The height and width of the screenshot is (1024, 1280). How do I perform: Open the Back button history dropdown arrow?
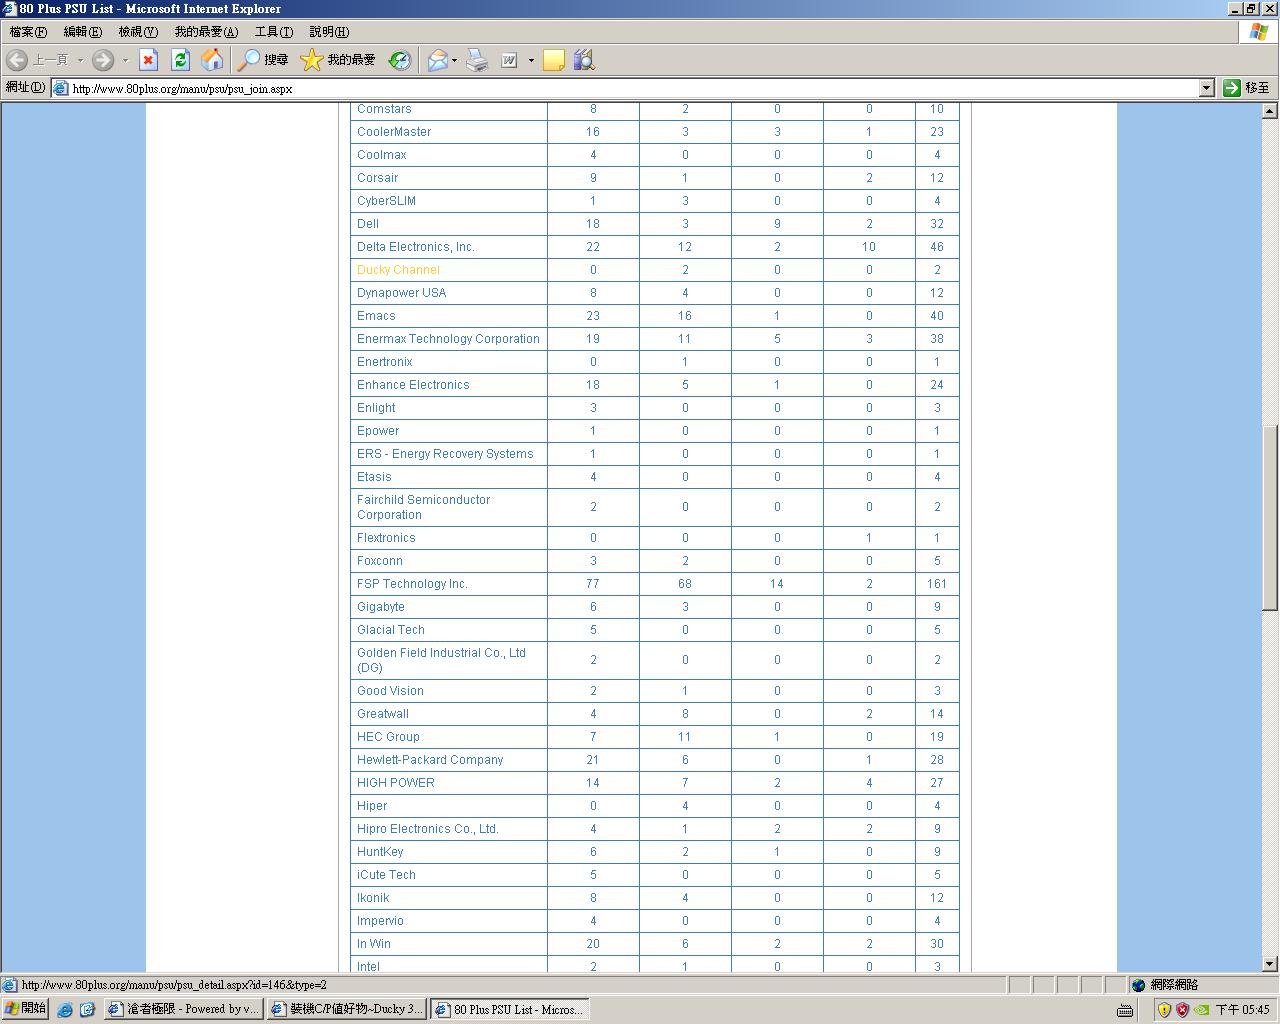[80, 60]
